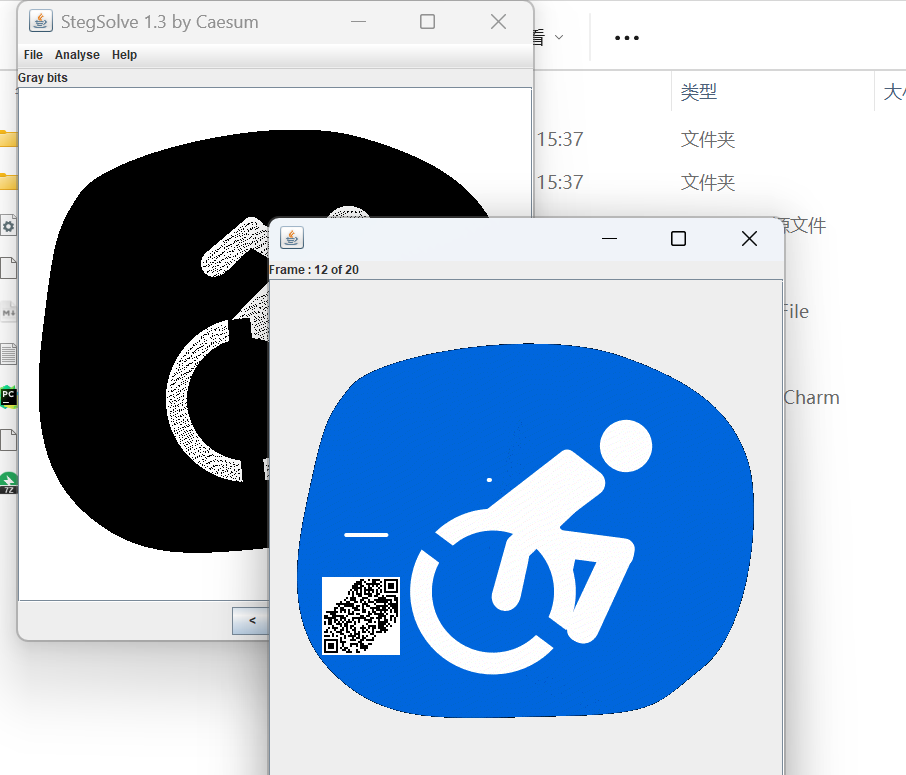Open the Analyse menu in StegSolve
This screenshot has width=906, height=775.
click(x=77, y=55)
